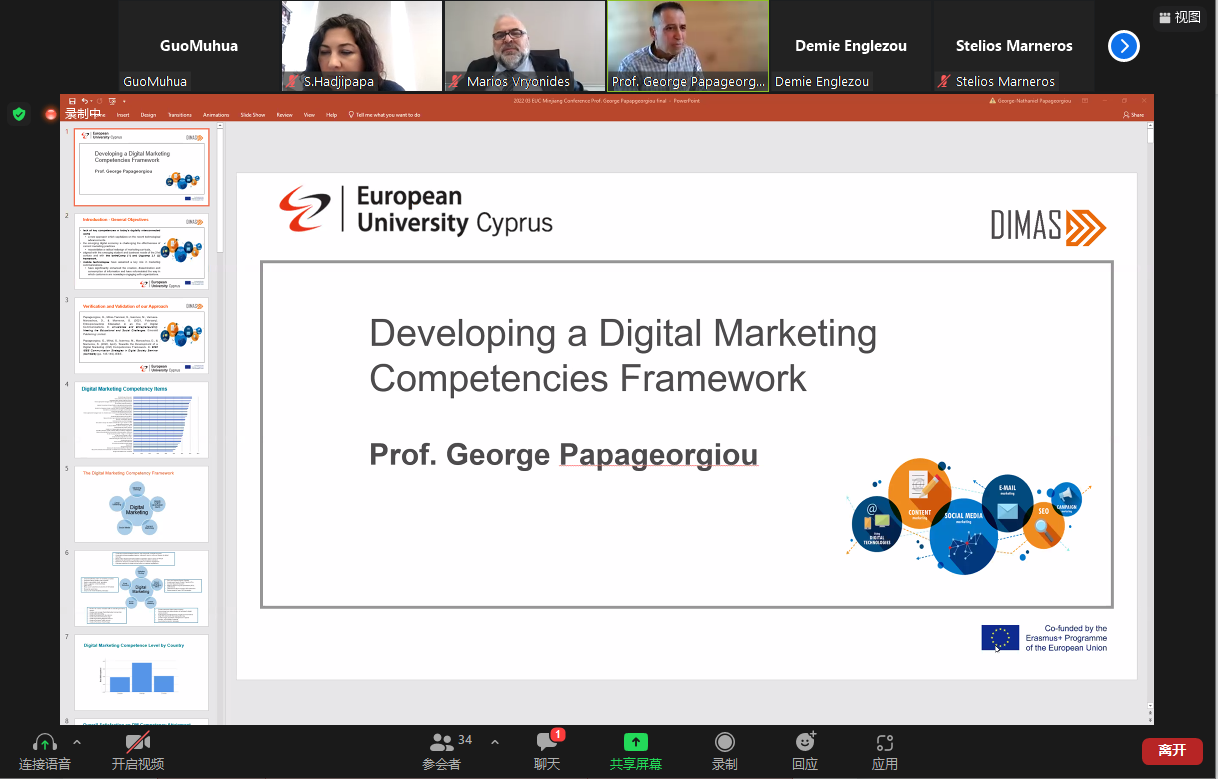The image size is (1218, 779).
Task: Open the Transitions ribbon tab
Action: pyautogui.click(x=180, y=115)
